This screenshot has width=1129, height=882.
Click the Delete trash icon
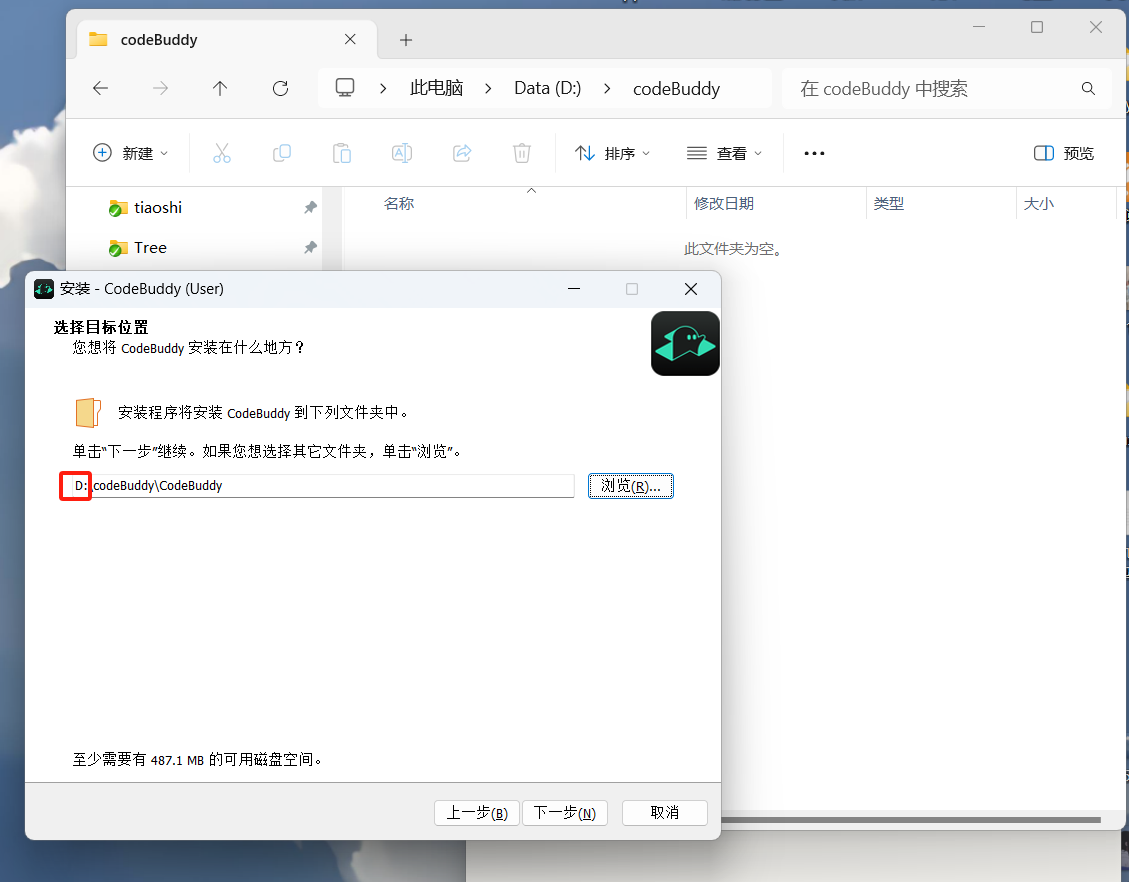[x=522, y=153]
